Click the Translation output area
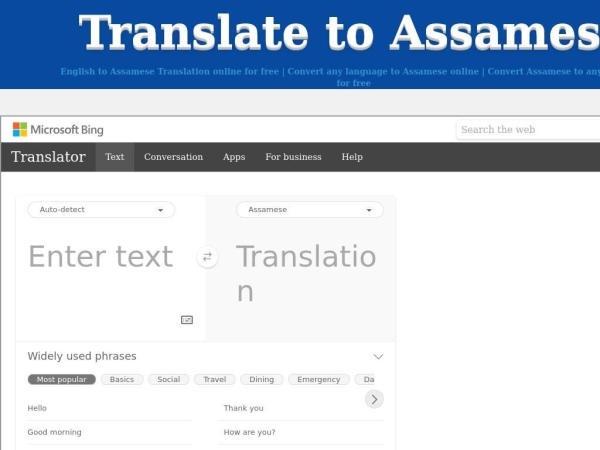600x450 pixels. [x=306, y=273]
